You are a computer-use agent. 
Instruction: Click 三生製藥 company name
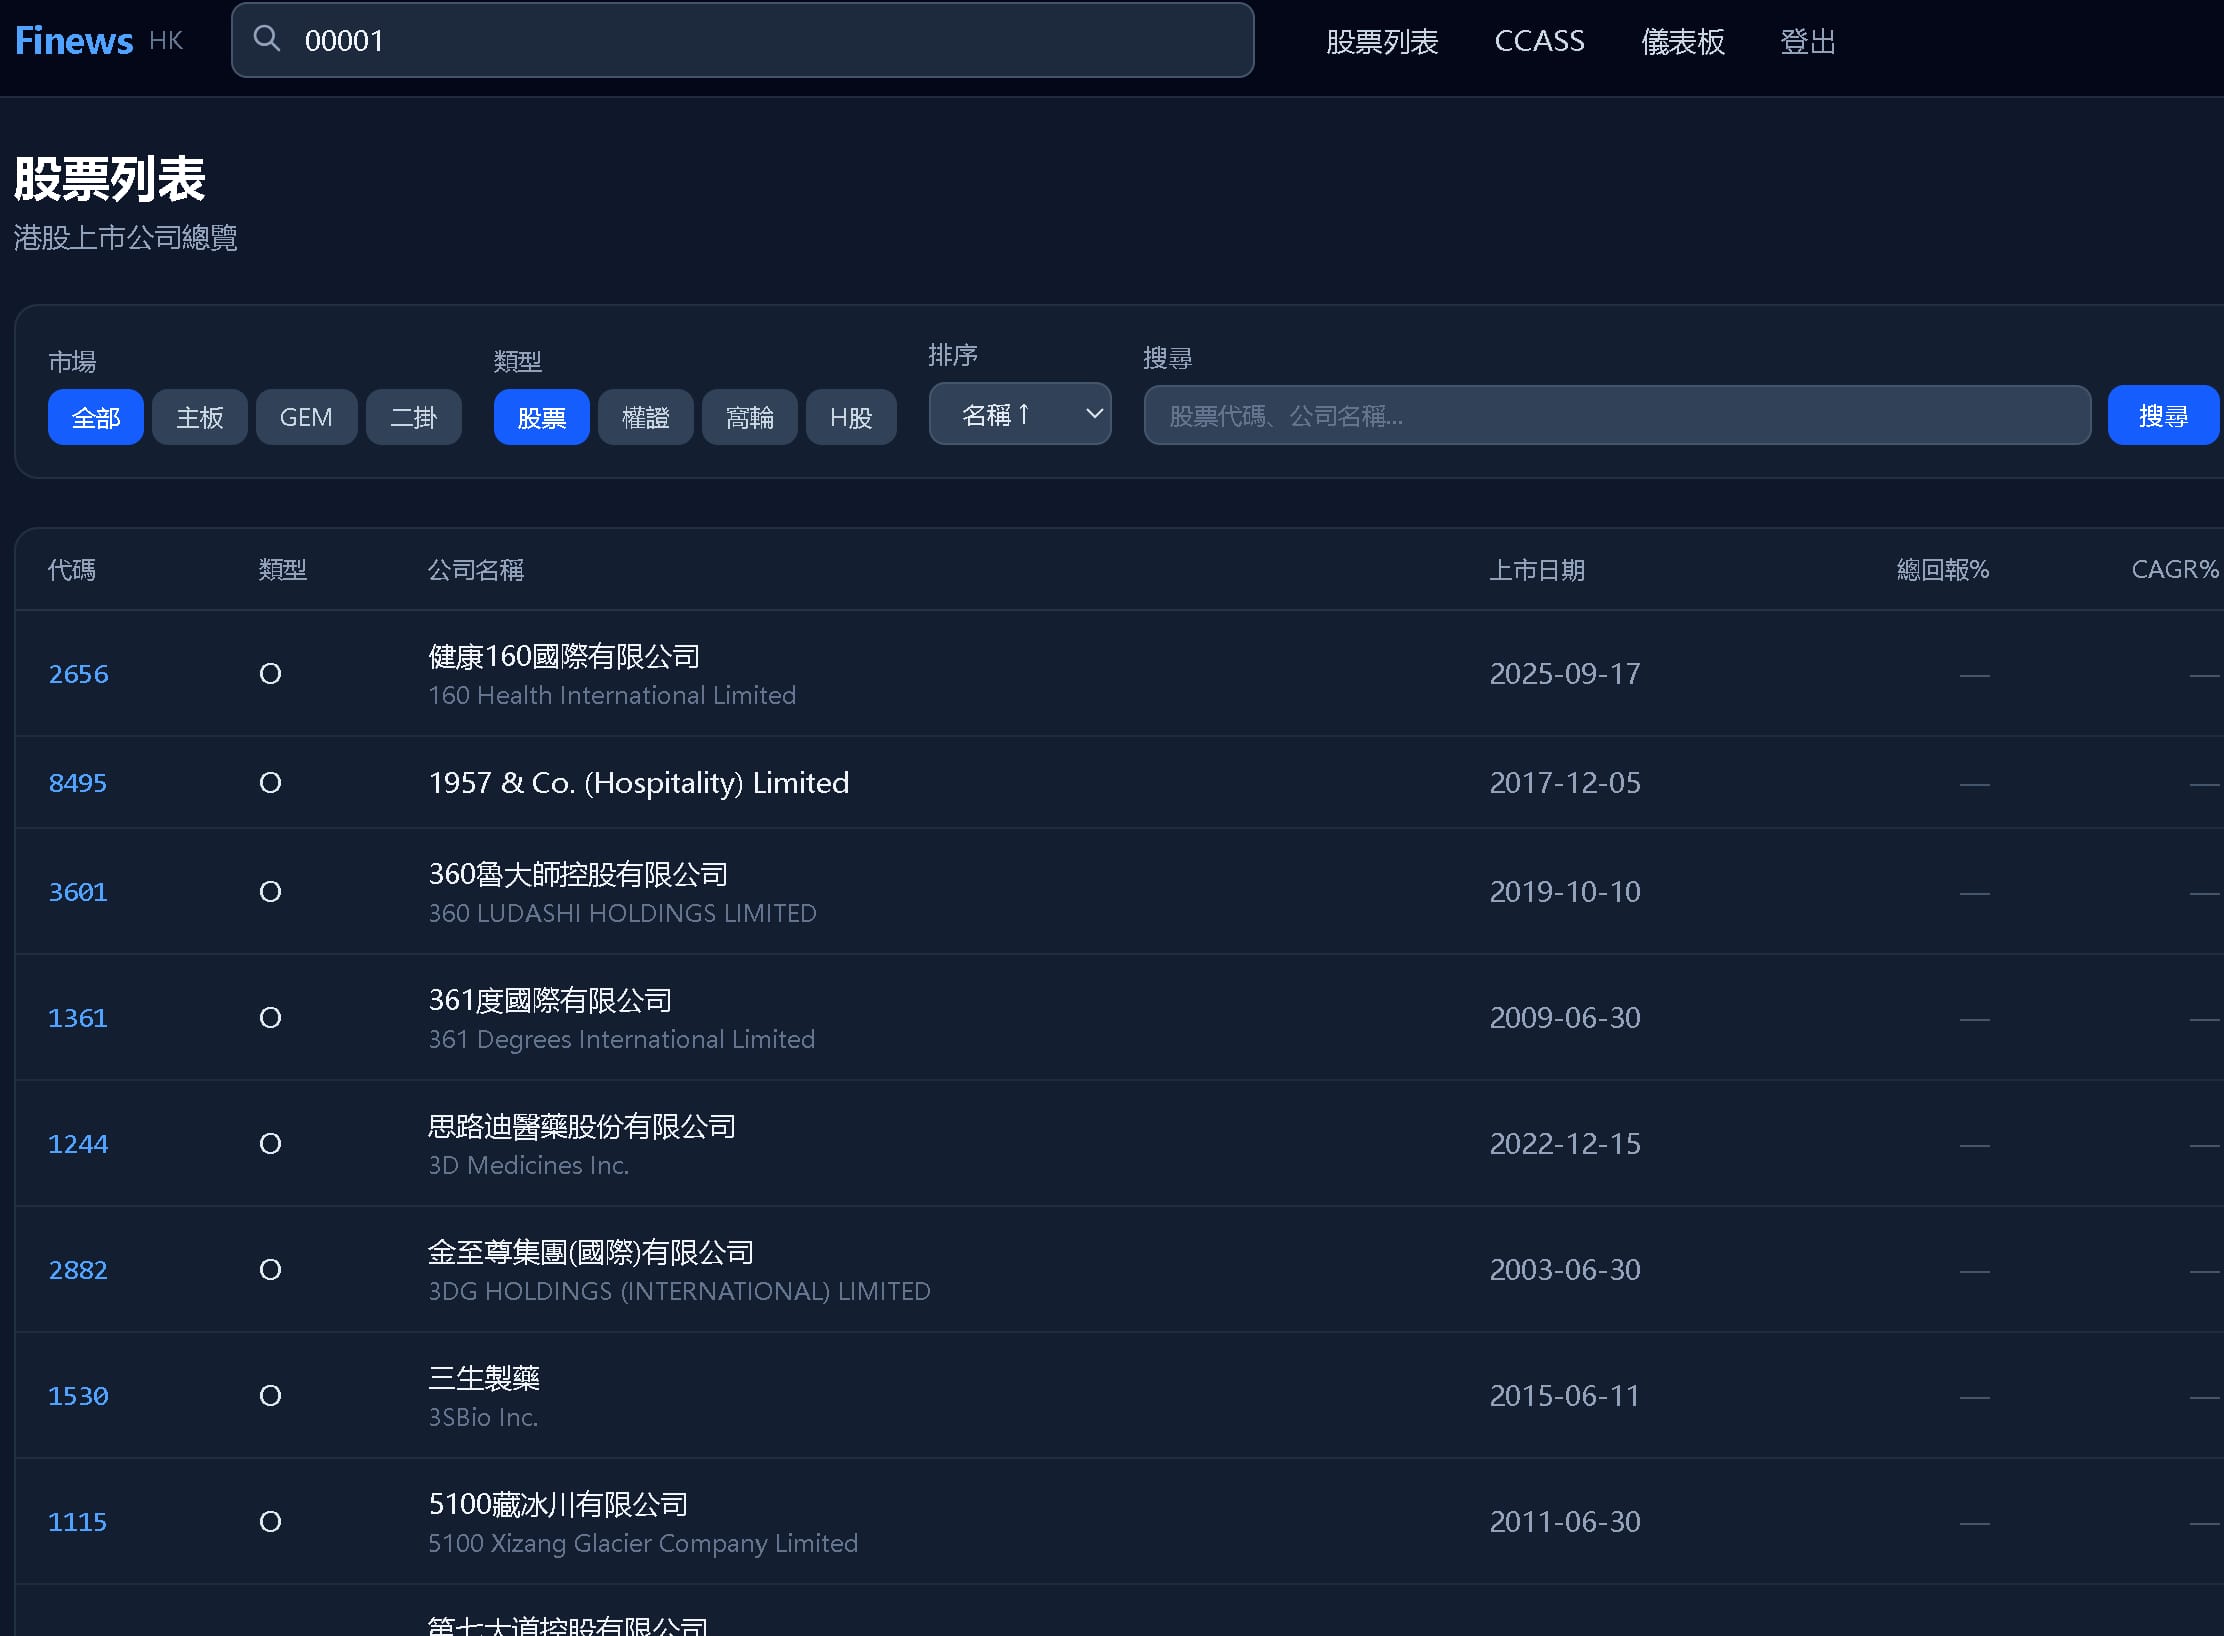point(484,1378)
